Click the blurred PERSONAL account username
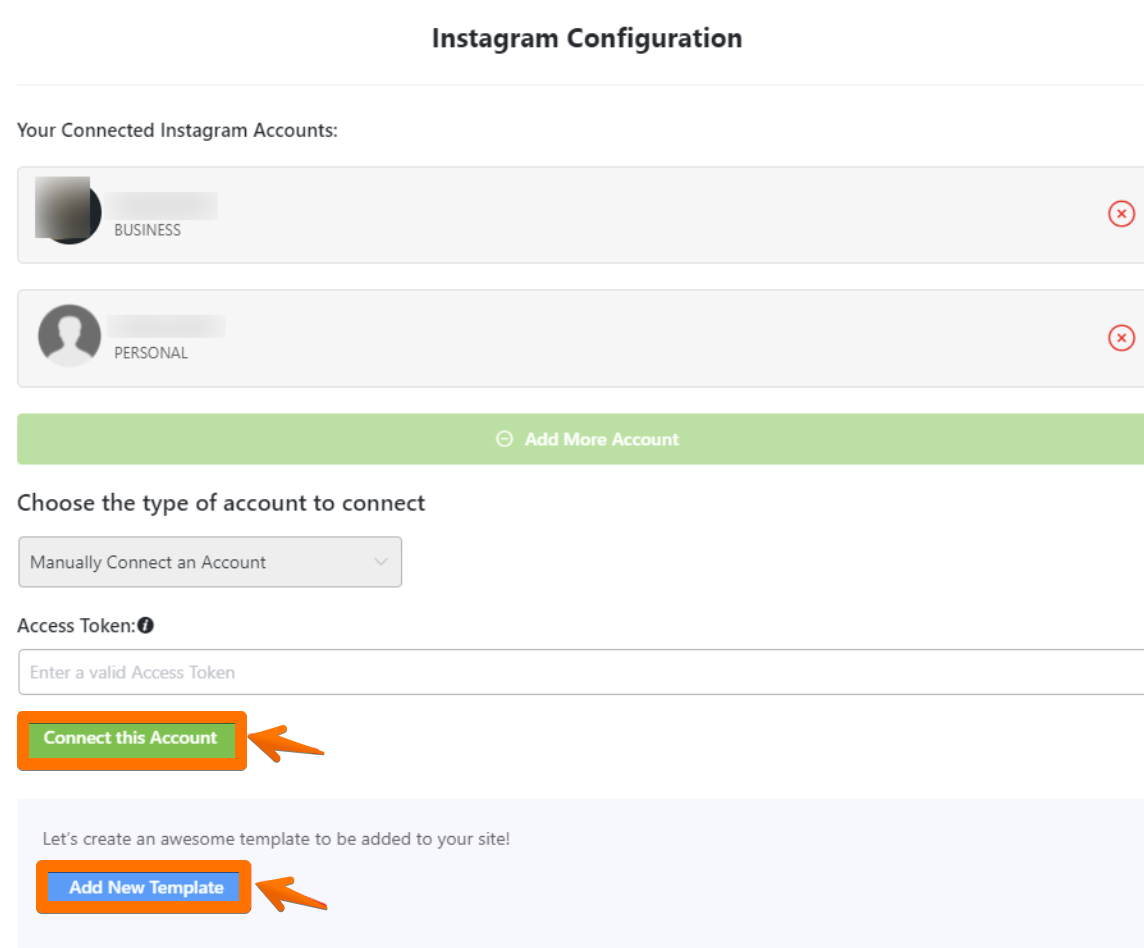The width and height of the screenshot is (1144, 948). coord(167,327)
